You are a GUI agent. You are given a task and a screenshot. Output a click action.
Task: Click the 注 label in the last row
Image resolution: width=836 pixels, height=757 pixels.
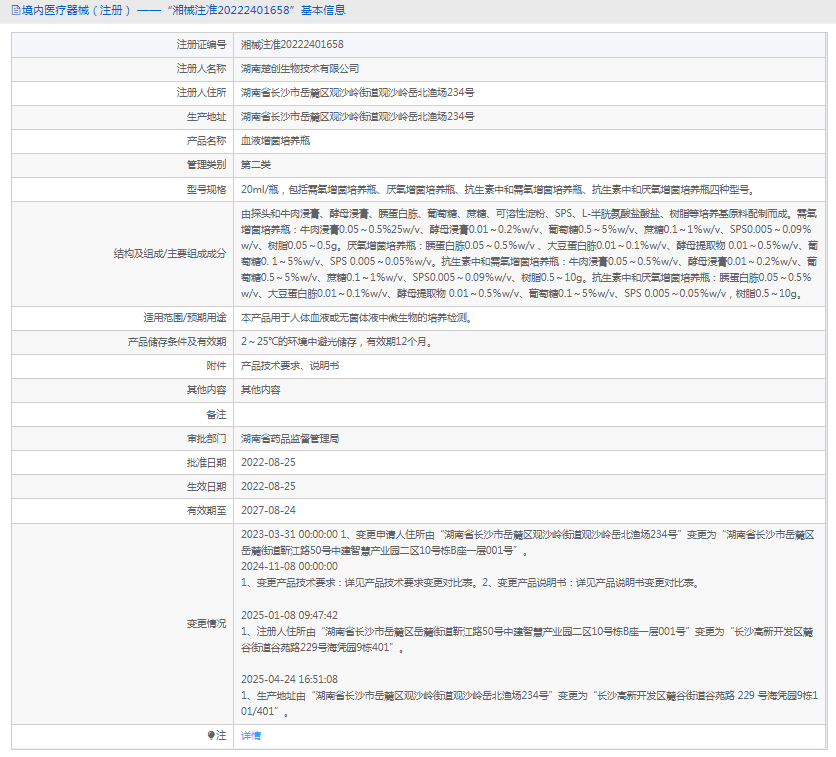coord(221,736)
